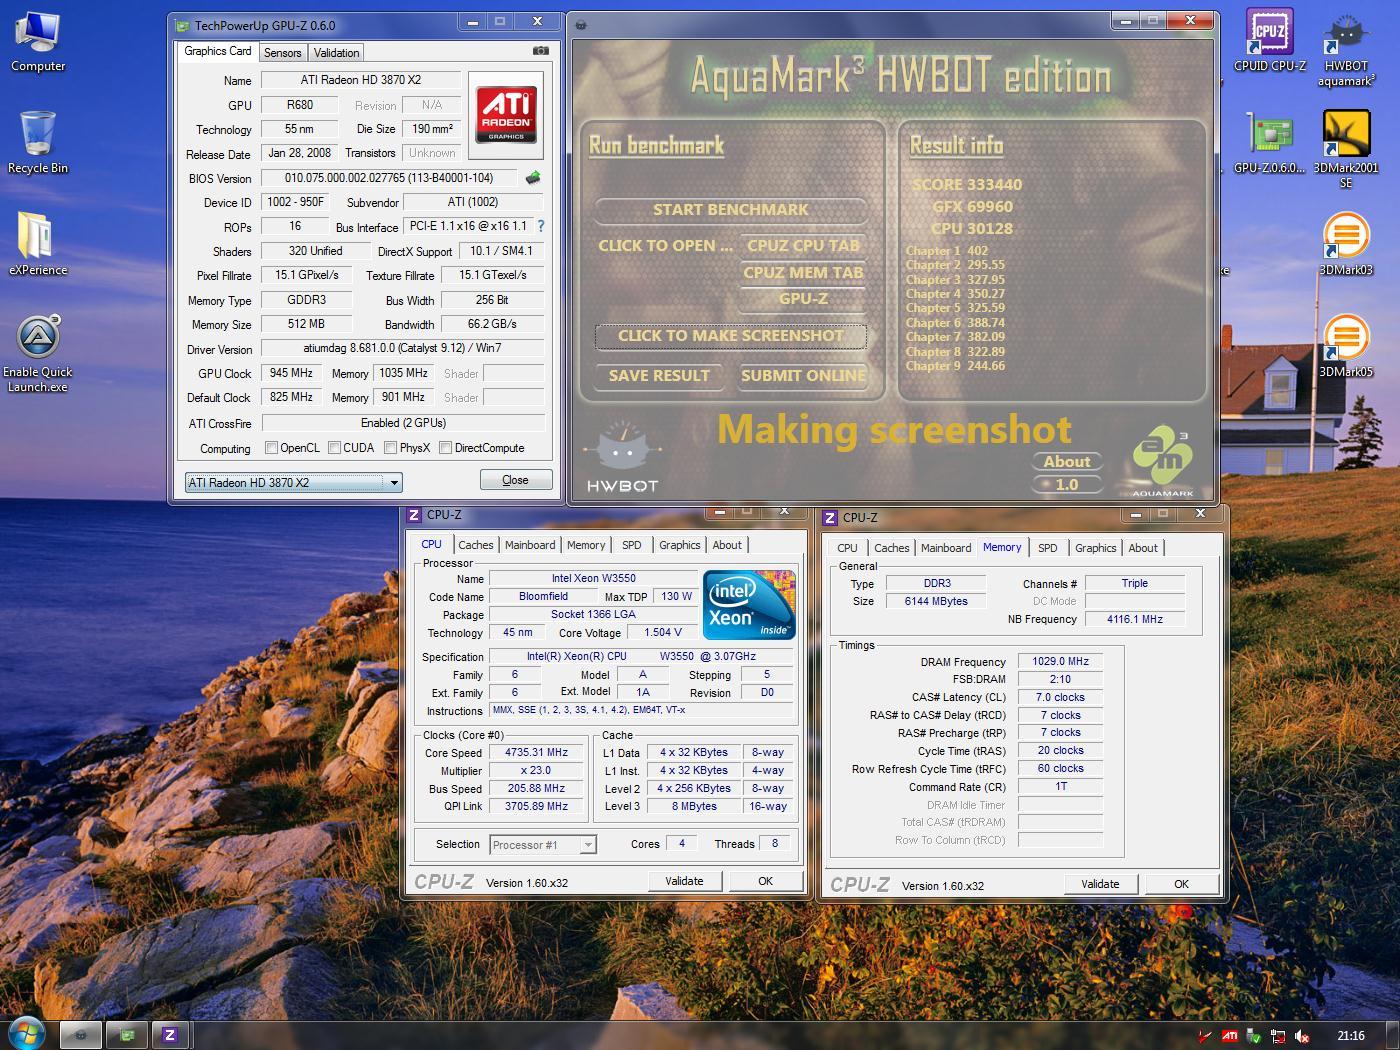Open SPD tab in right CPU-Z window
1400x1050 pixels.
[1047, 548]
